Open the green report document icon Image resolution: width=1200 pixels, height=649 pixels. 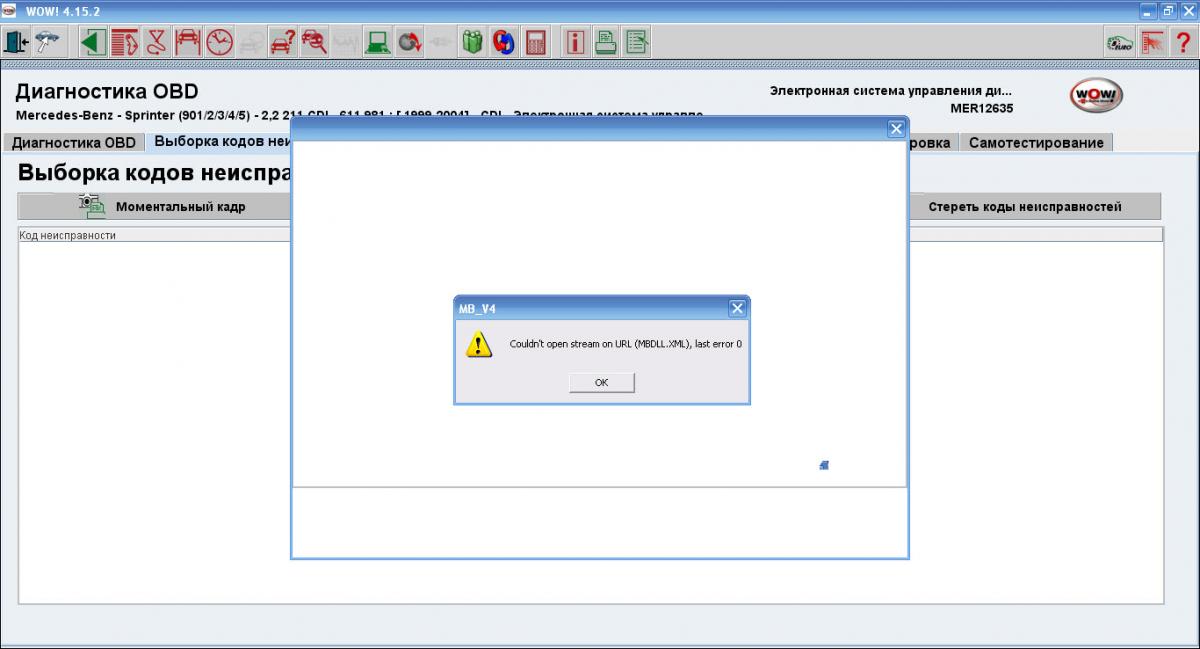637,42
